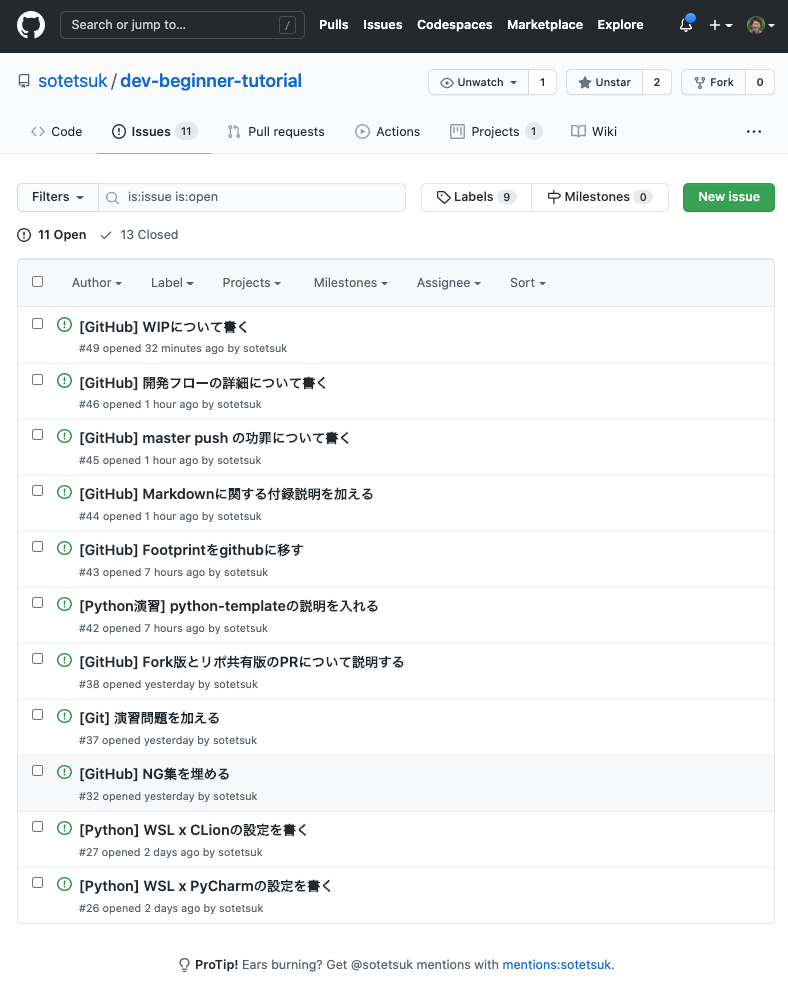Switch to the Actions tab
Screen dimensions: 788x990
pos(388,131)
